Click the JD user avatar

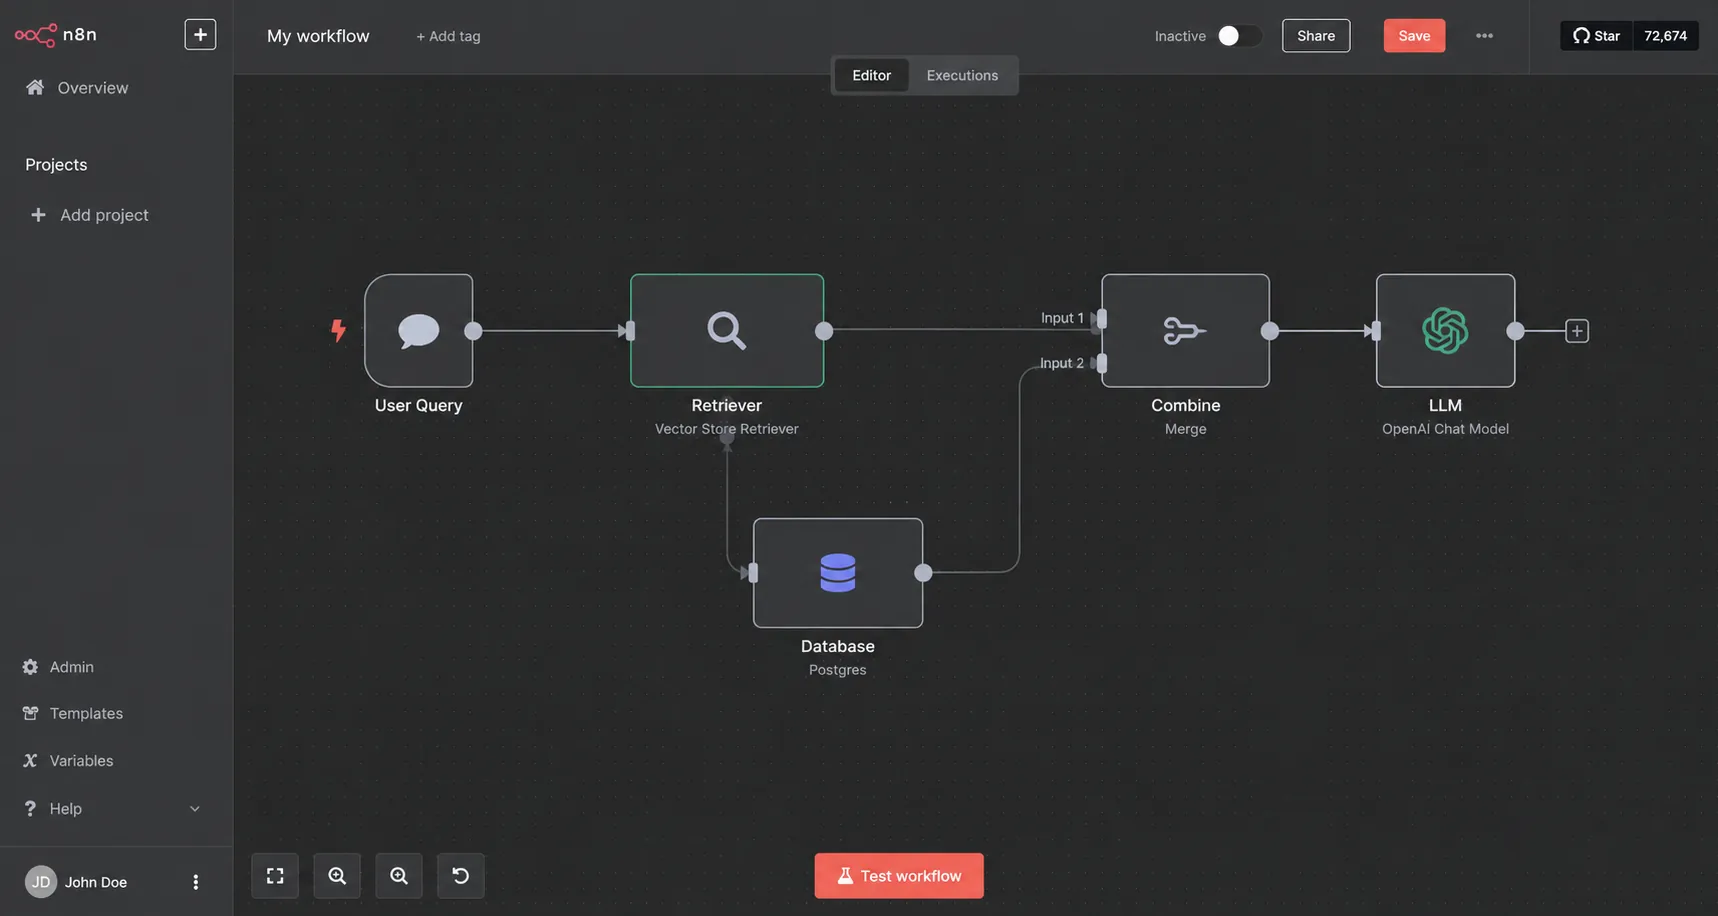41,882
